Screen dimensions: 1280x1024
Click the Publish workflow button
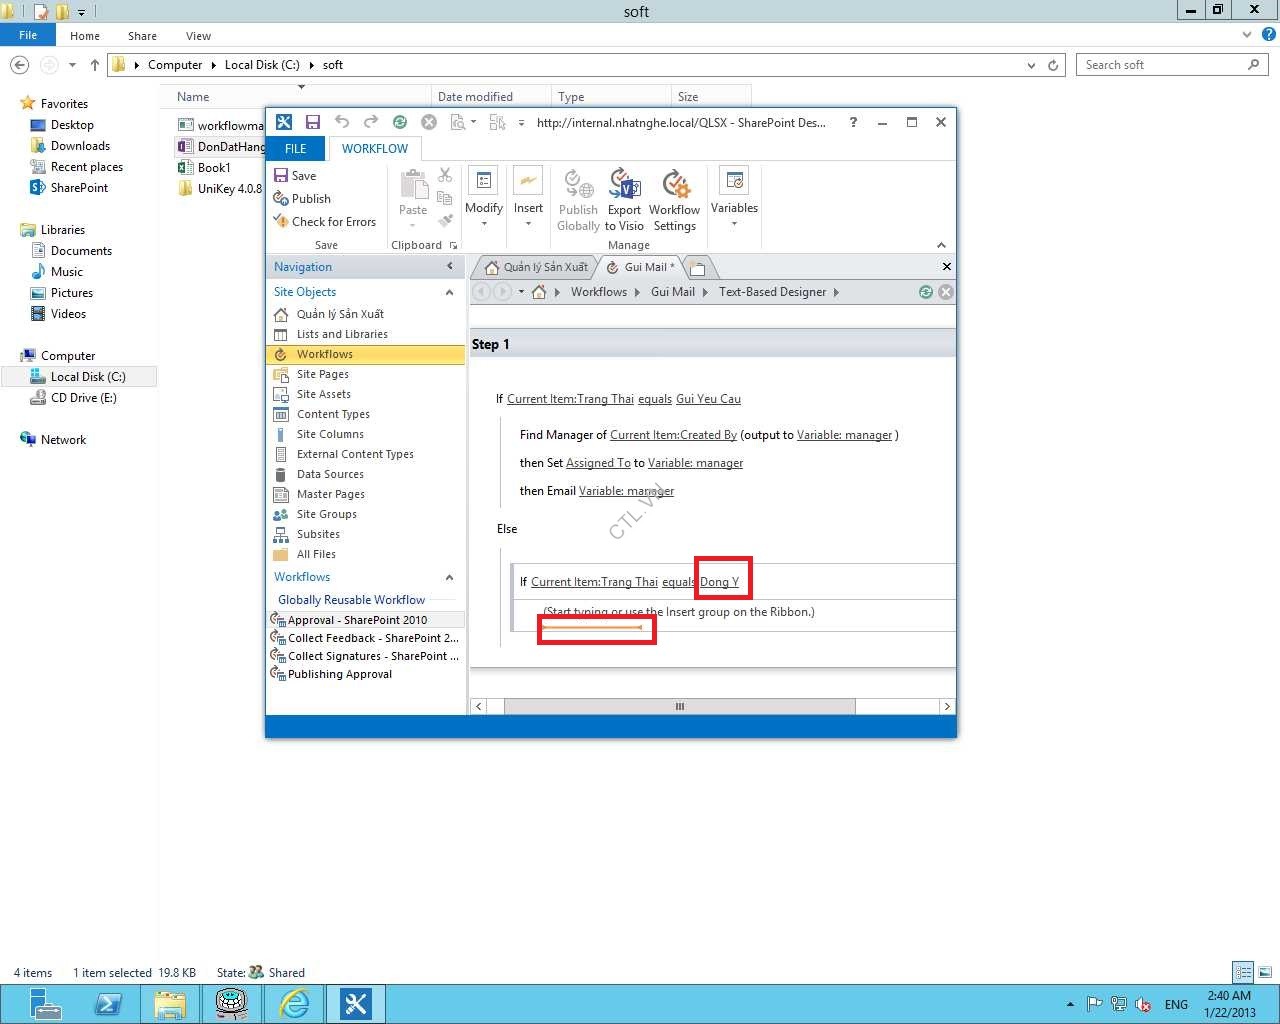pos(302,199)
